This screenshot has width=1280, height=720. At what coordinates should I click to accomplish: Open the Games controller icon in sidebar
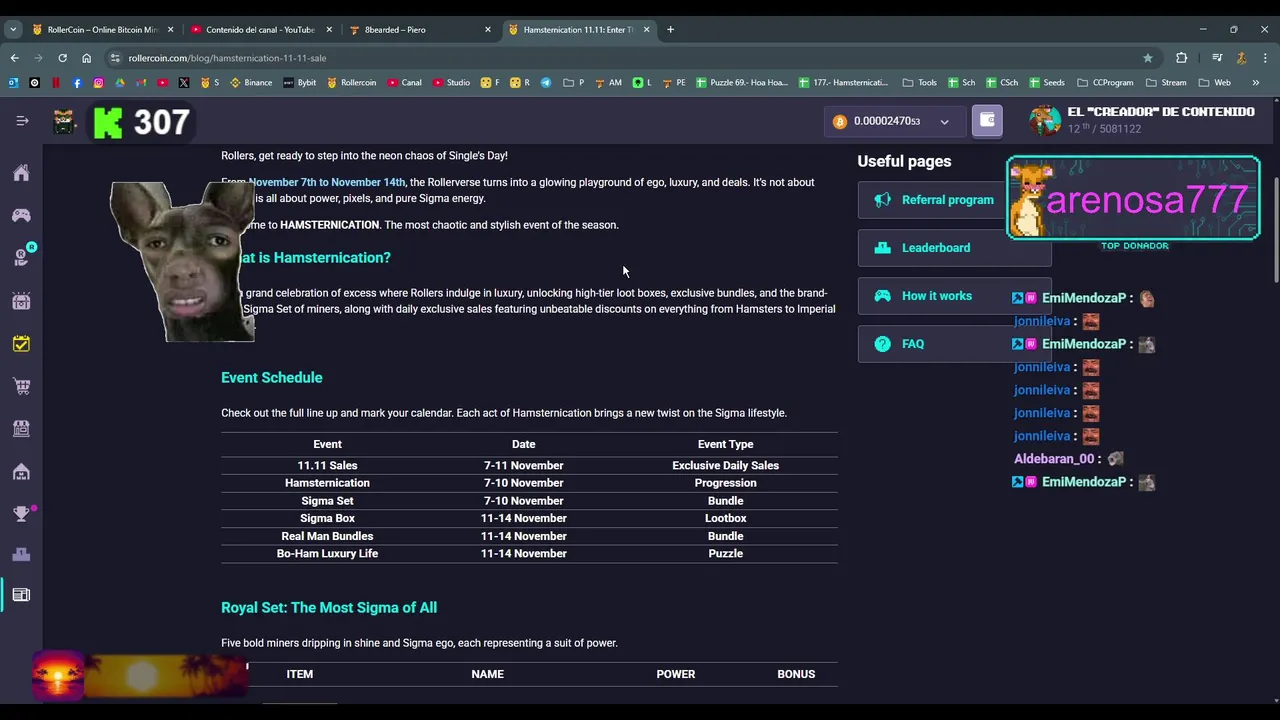click(x=21, y=215)
